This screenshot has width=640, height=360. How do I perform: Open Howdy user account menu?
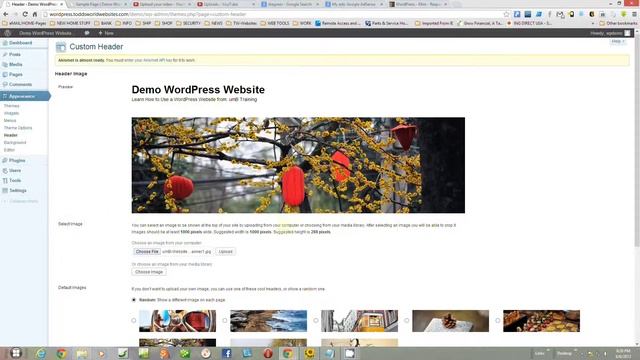[x=610, y=33]
